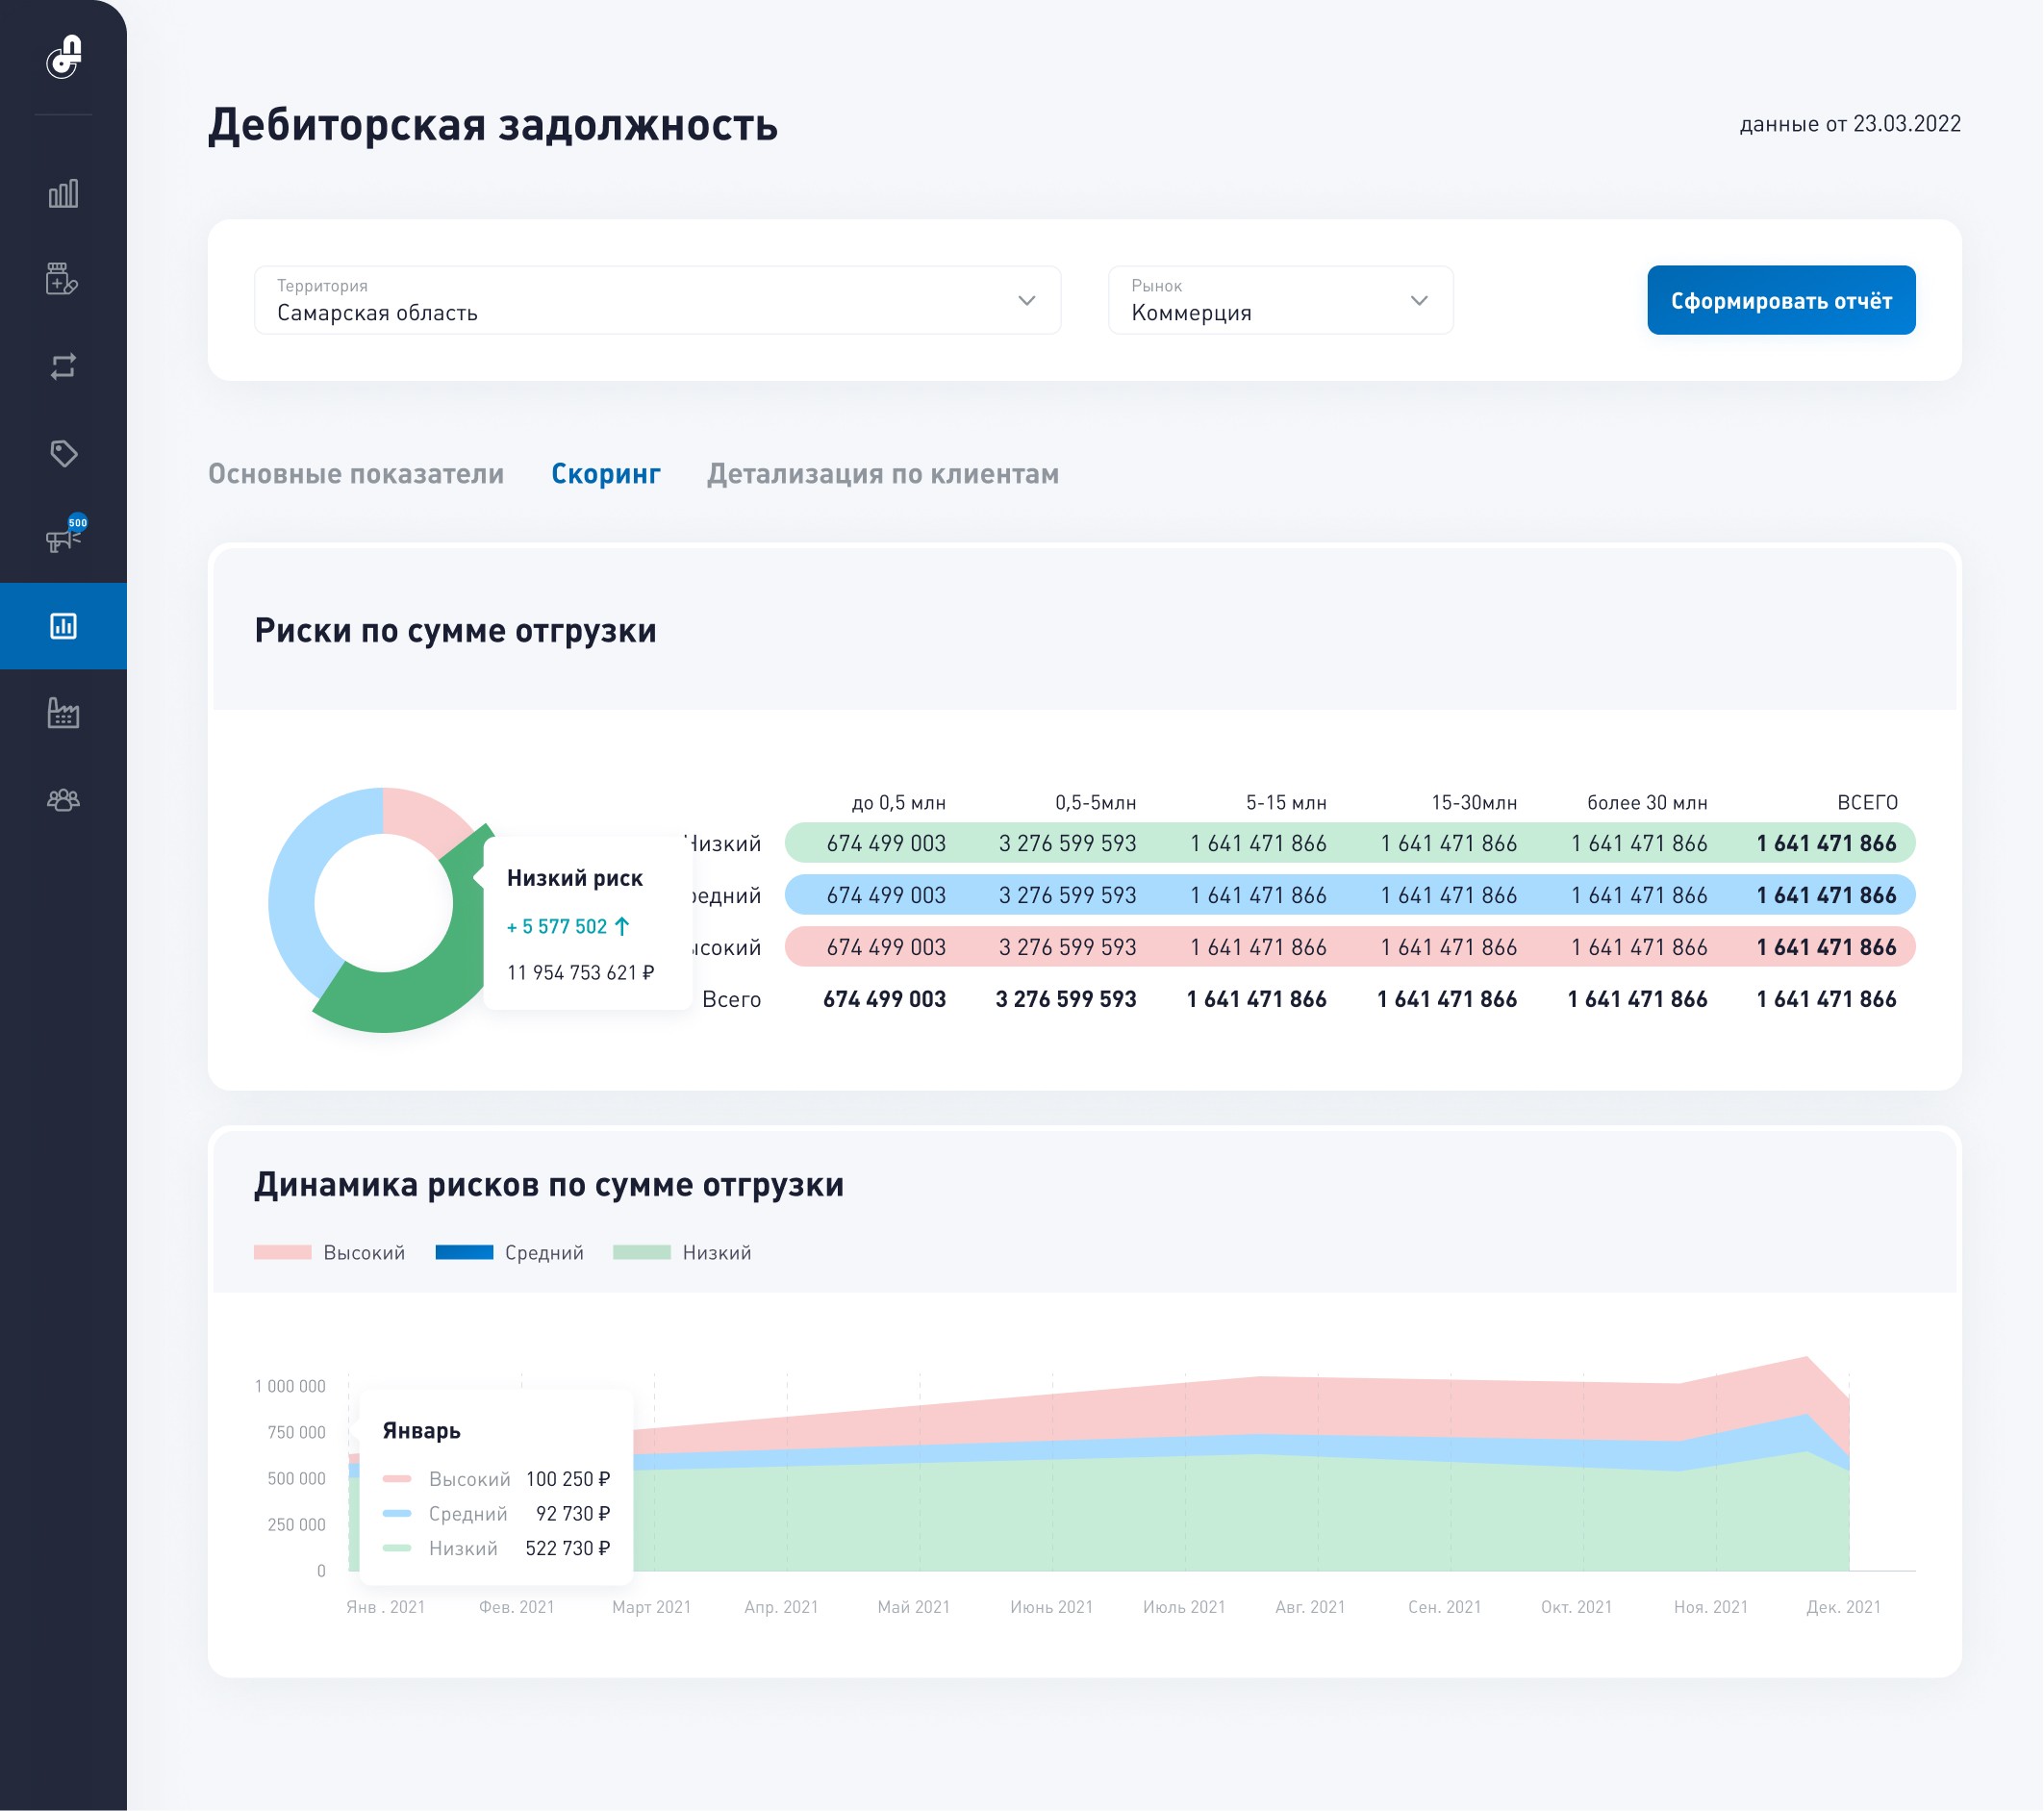Switch to Детализация по клиентам tab
This screenshot has height=1811, width=2044.
(x=883, y=474)
